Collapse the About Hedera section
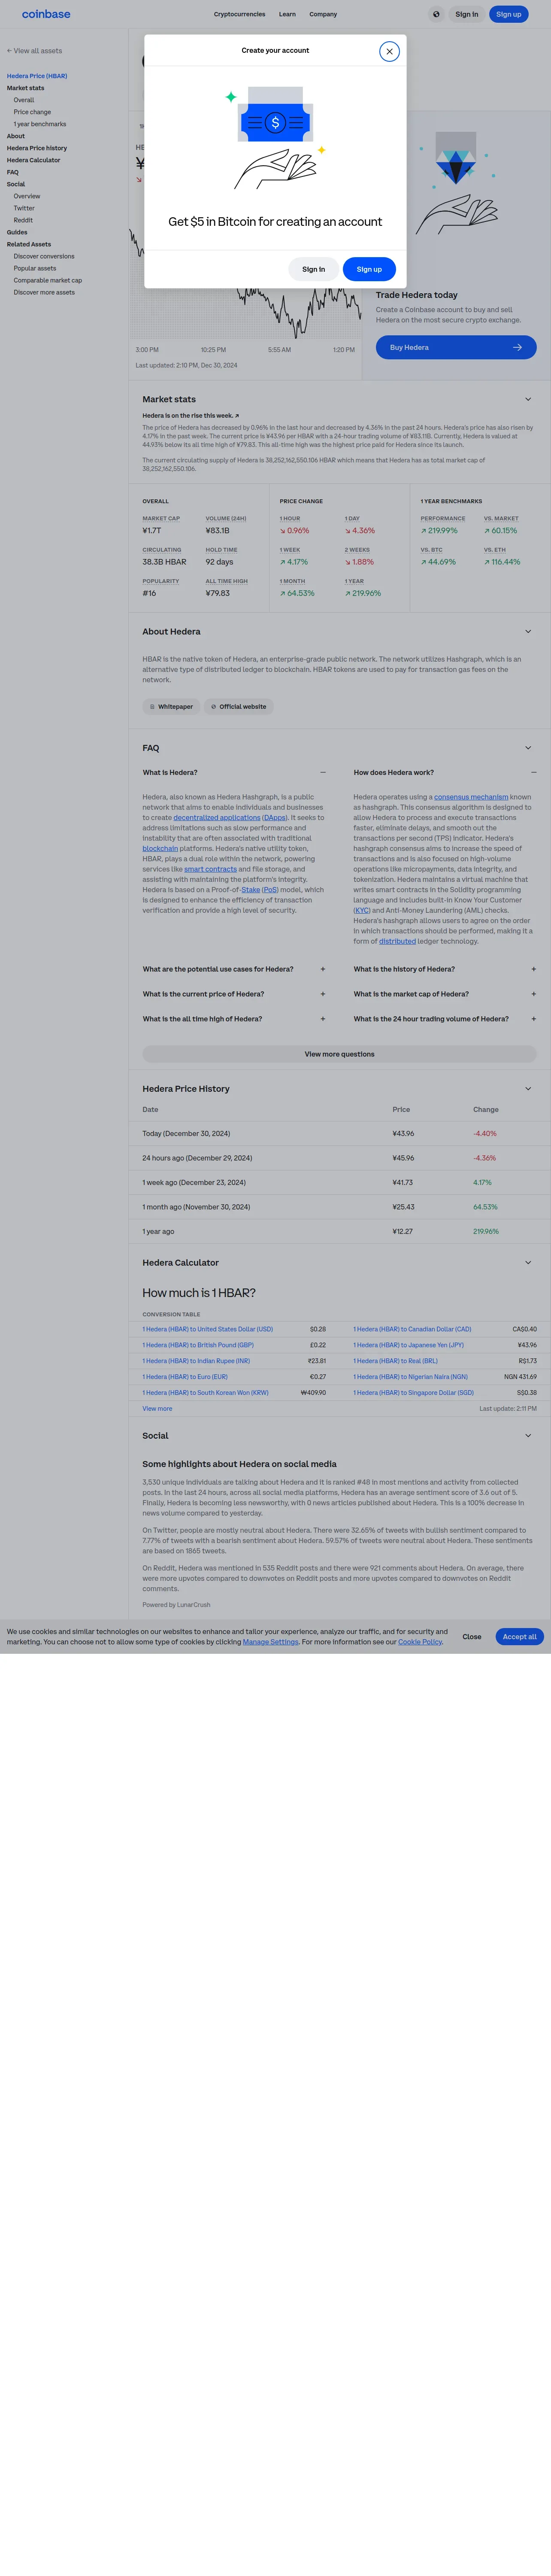 (x=528, y=631)
